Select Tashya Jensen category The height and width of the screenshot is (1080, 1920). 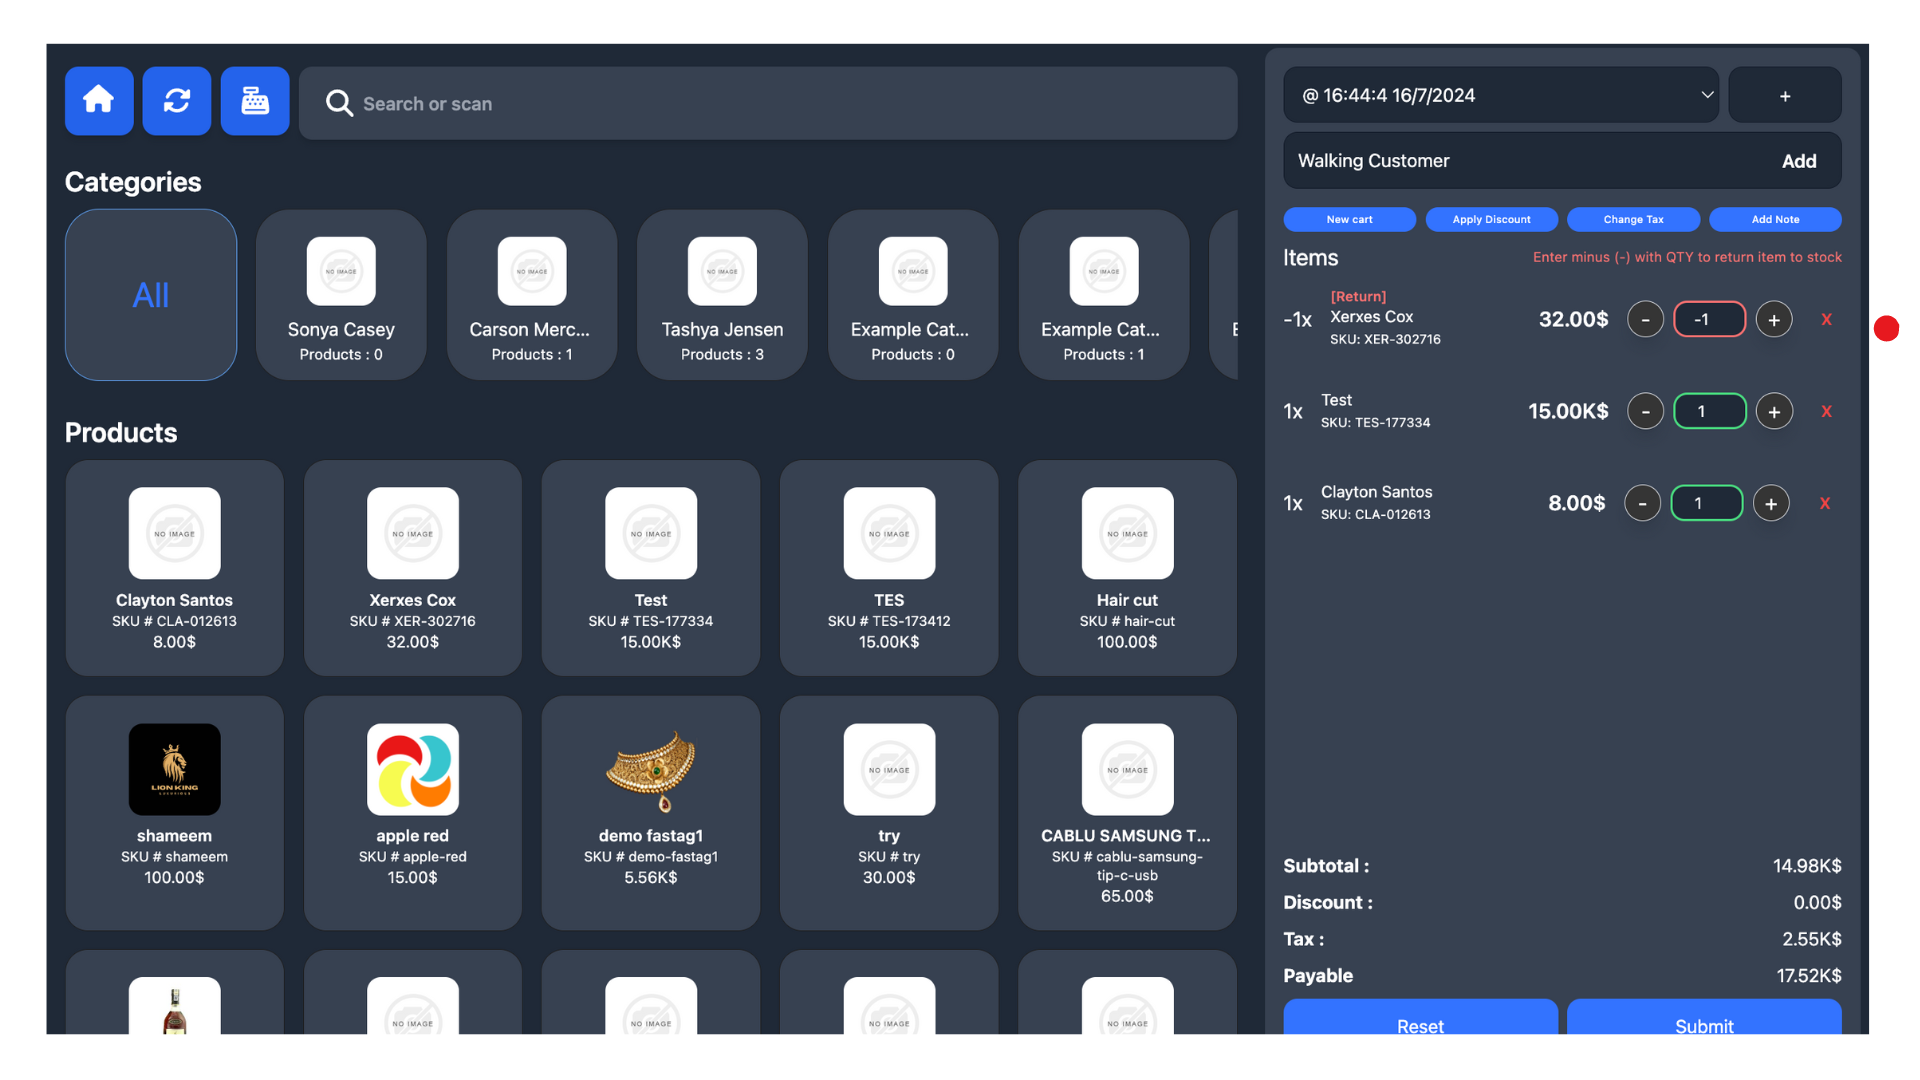tap(722, 295)
